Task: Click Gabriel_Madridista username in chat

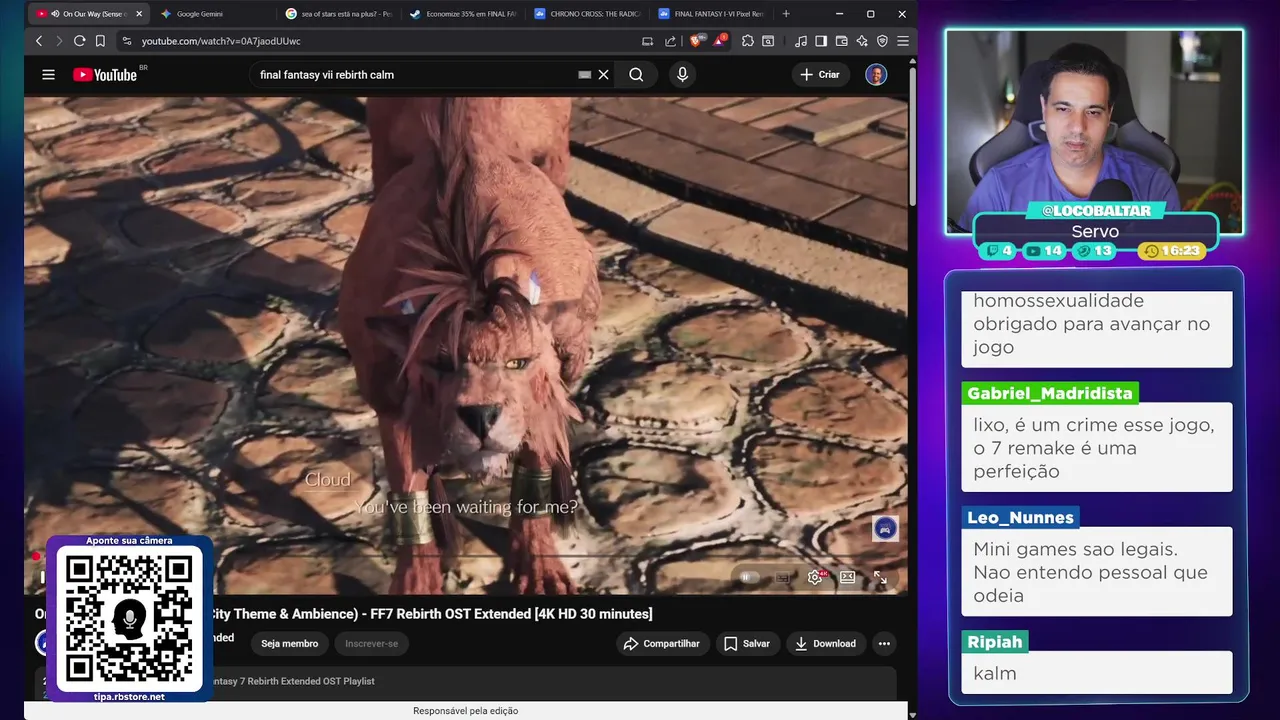Action: pyautogui.click(x=1050, y=393)
